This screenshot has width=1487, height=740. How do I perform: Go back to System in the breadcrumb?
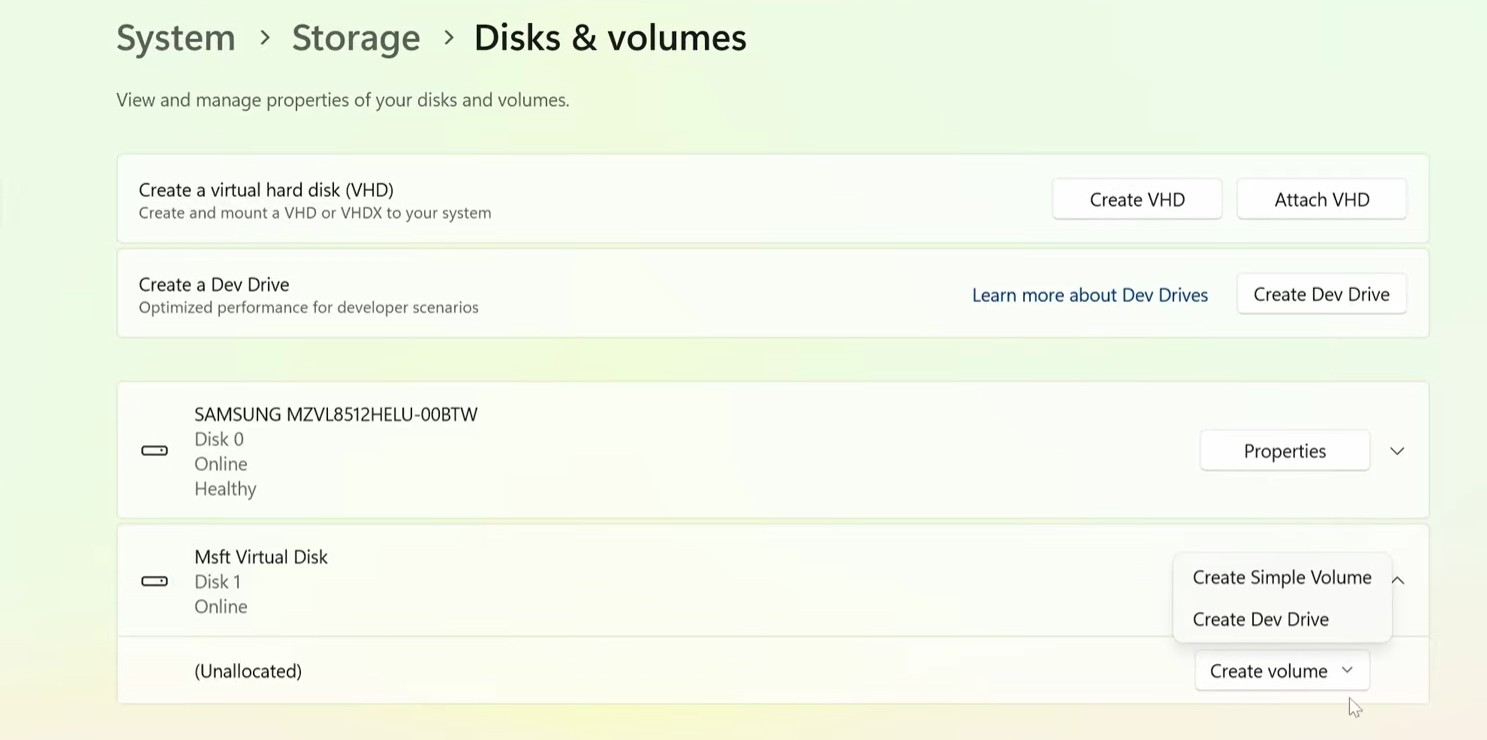pos(176,38)
